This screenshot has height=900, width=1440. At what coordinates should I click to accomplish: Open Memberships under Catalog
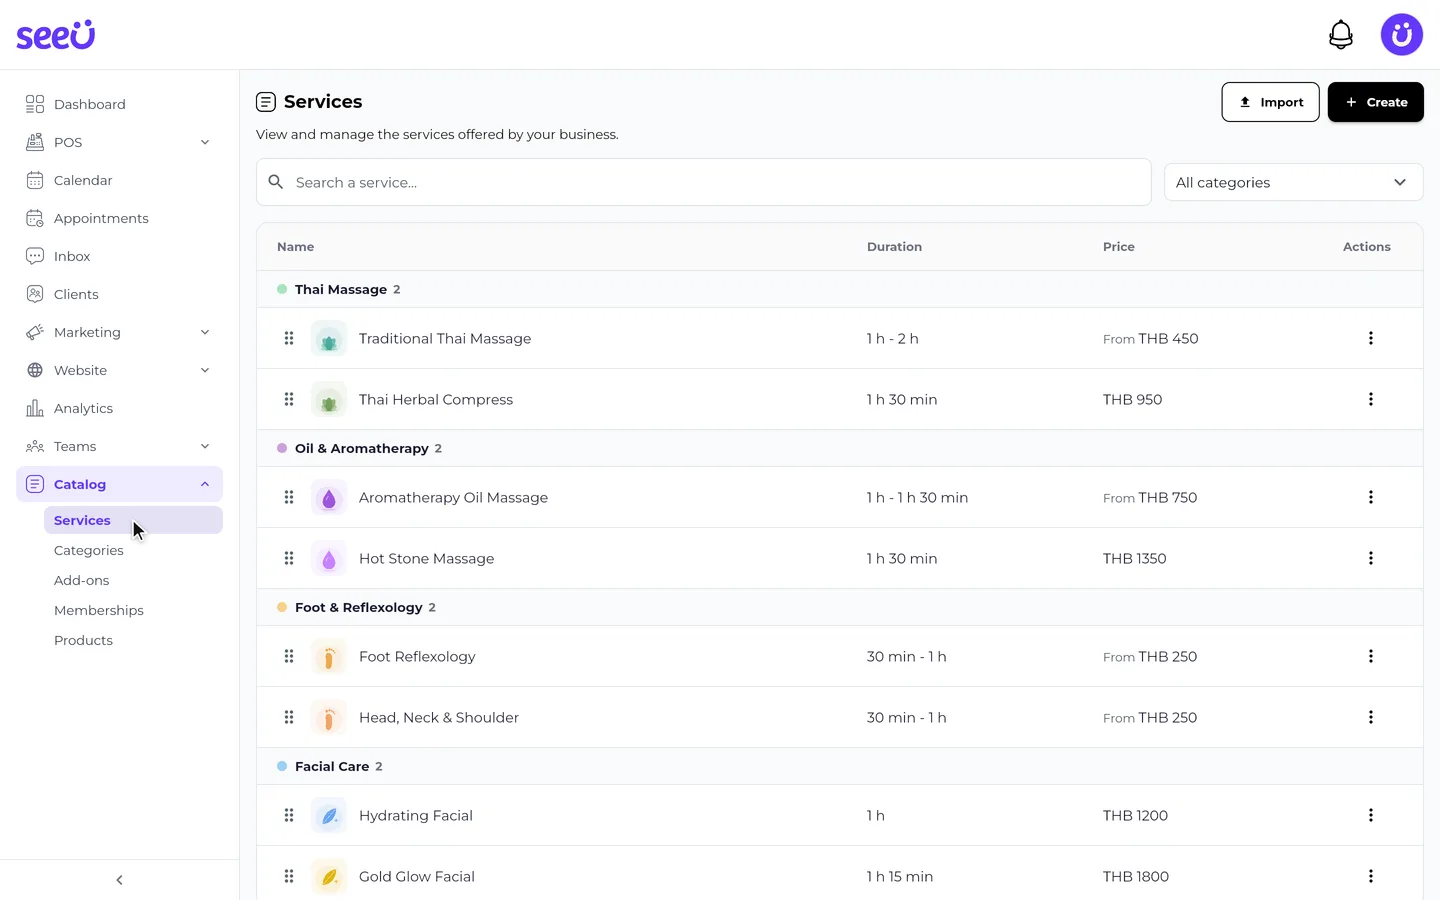tap(99, 610)
